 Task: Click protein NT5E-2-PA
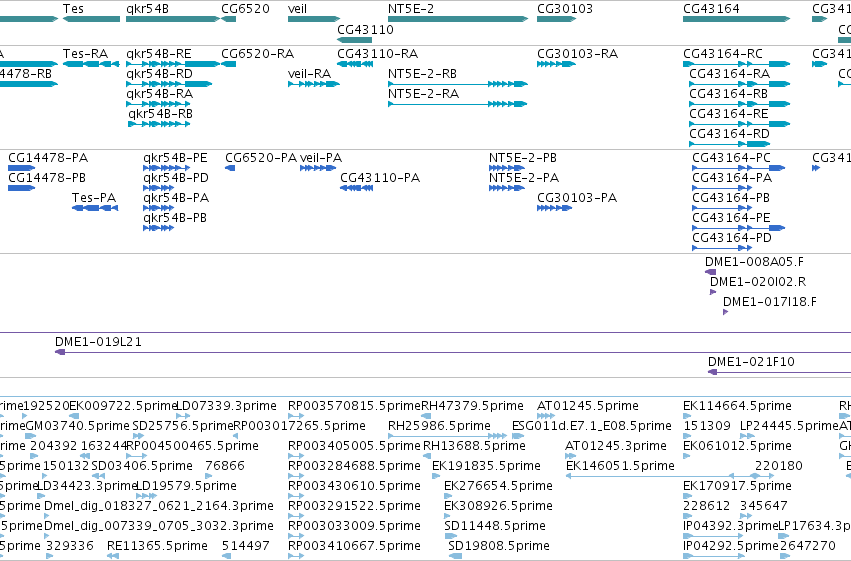tap(524, 178)
